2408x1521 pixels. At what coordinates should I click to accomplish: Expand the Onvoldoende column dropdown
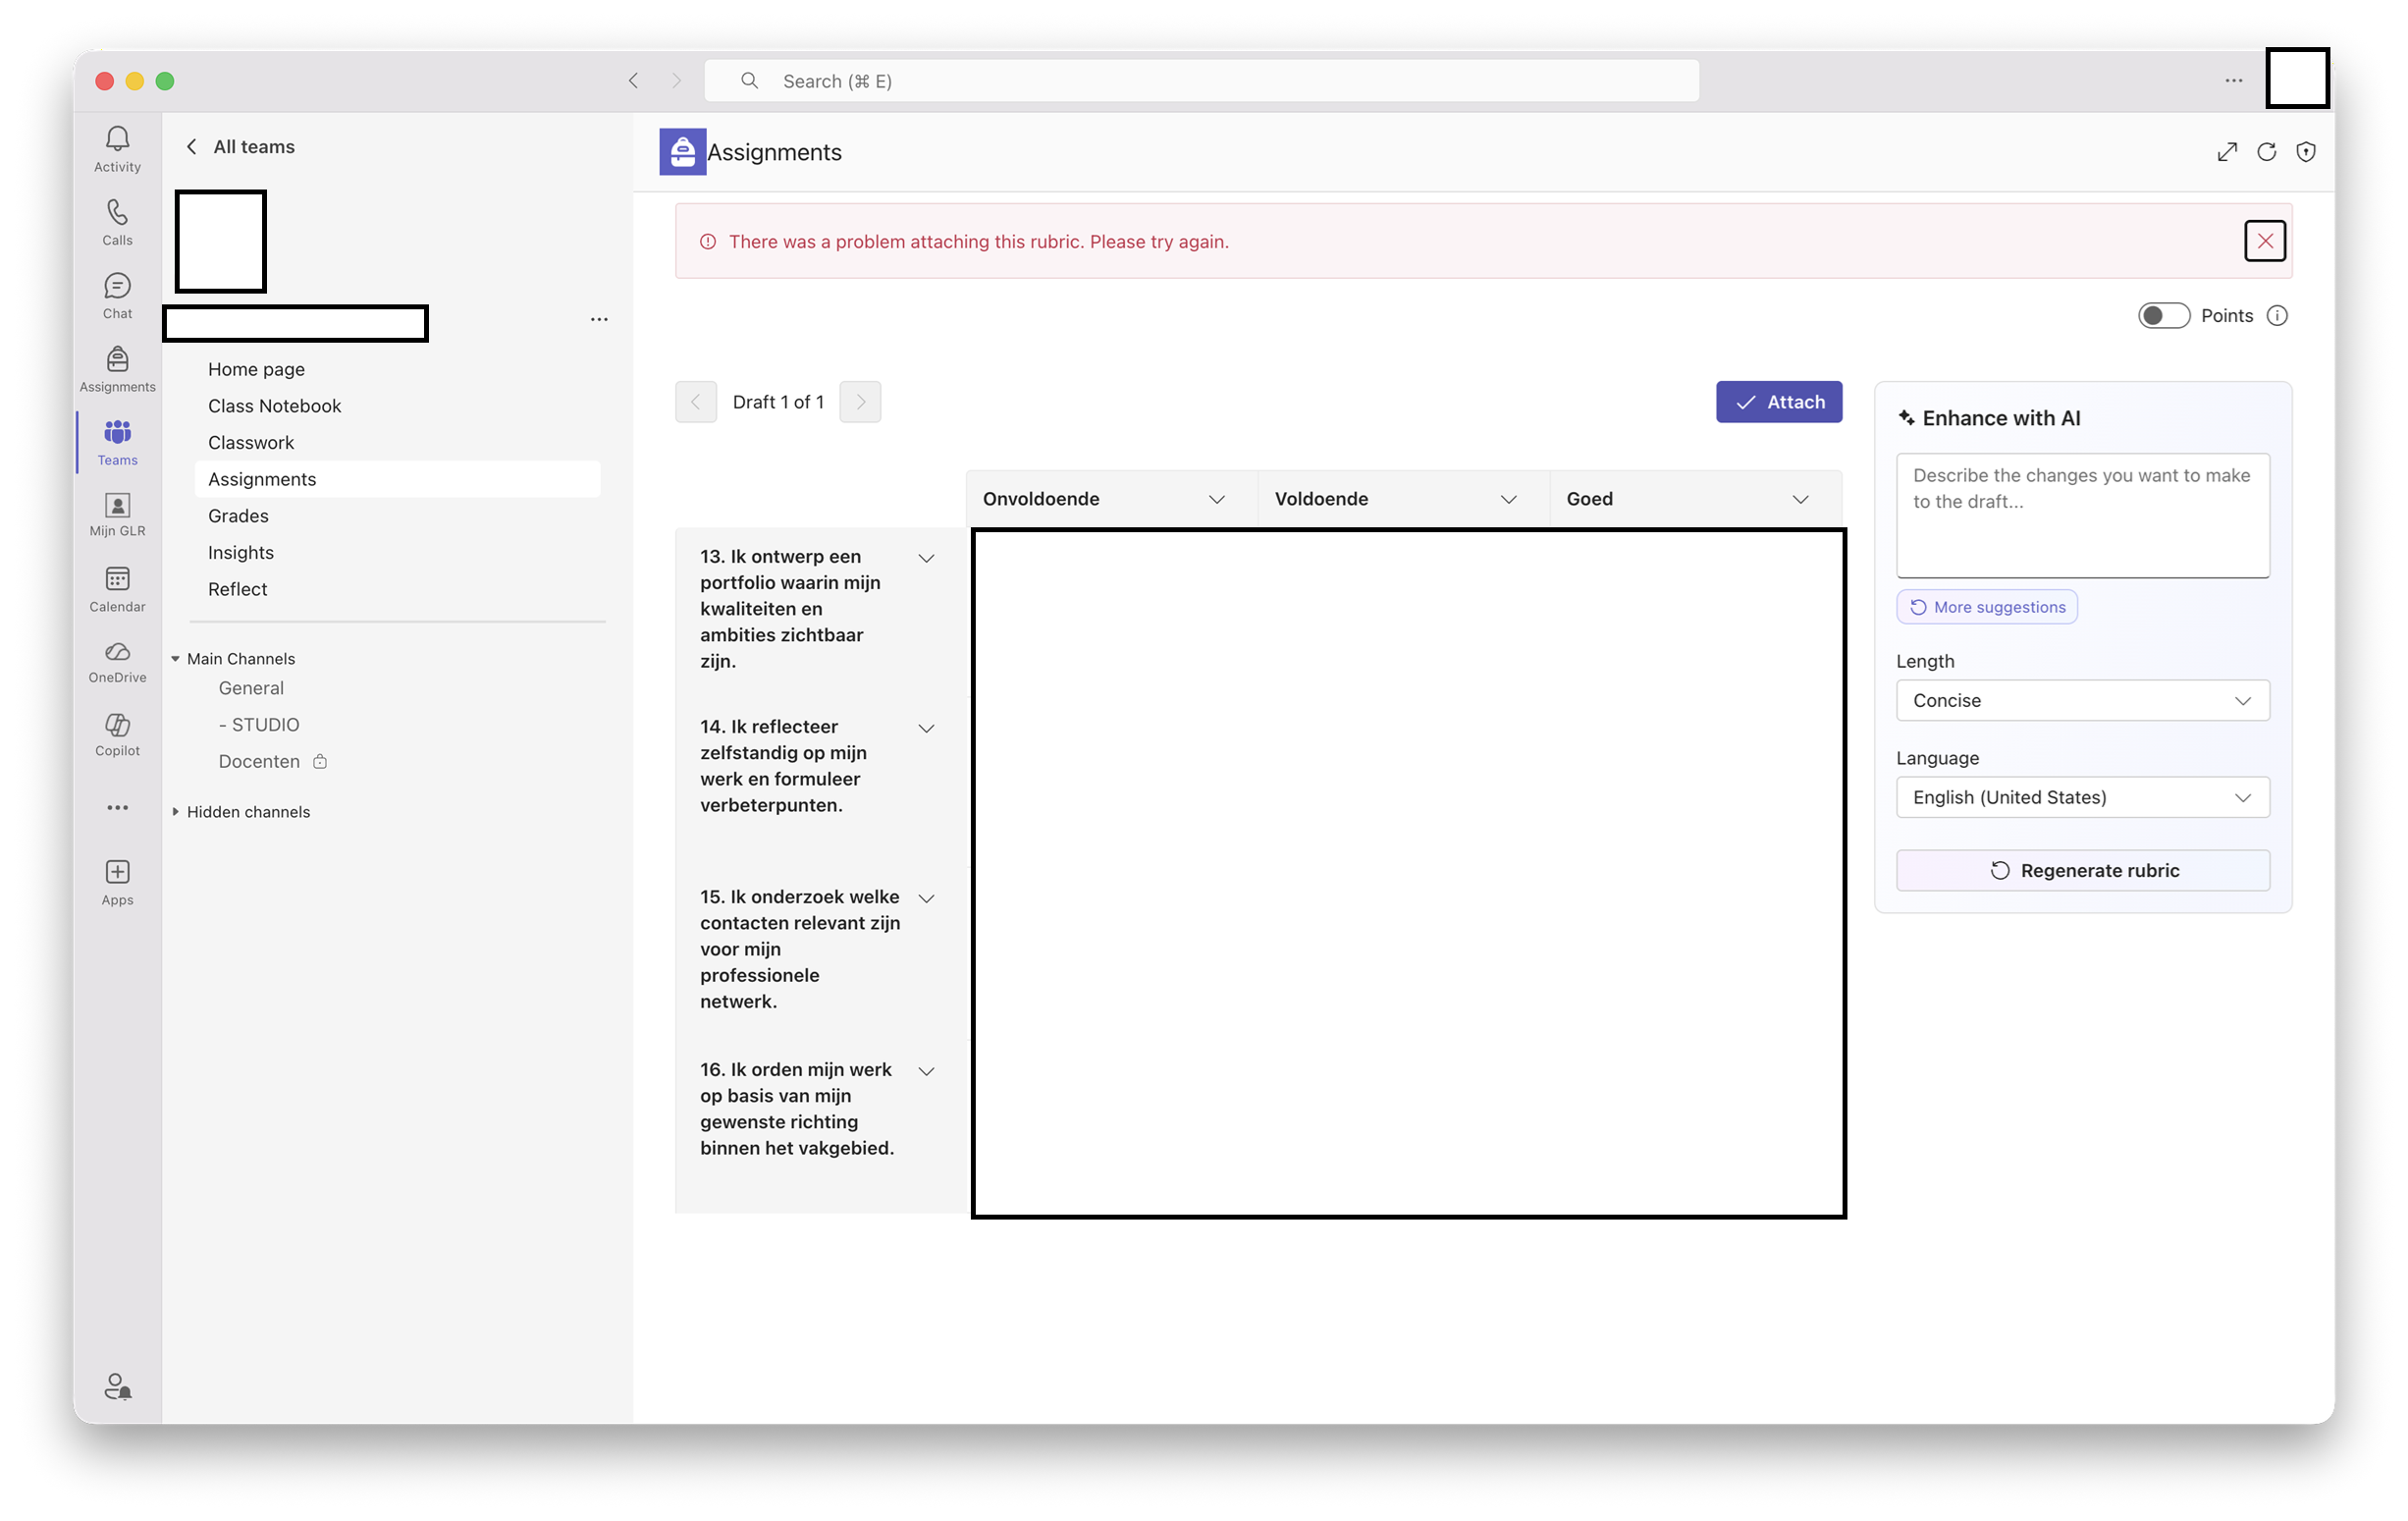coord(1216,499)
